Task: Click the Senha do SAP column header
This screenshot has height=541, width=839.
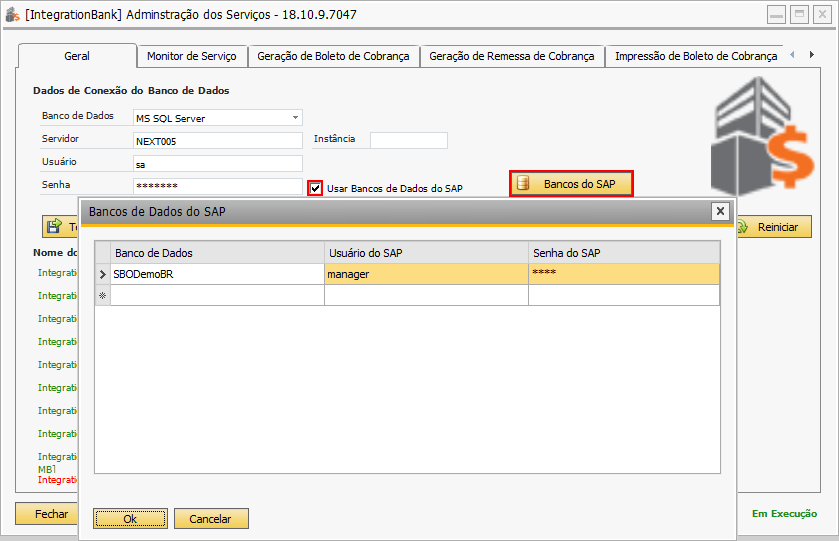Action: coord(624,253)
